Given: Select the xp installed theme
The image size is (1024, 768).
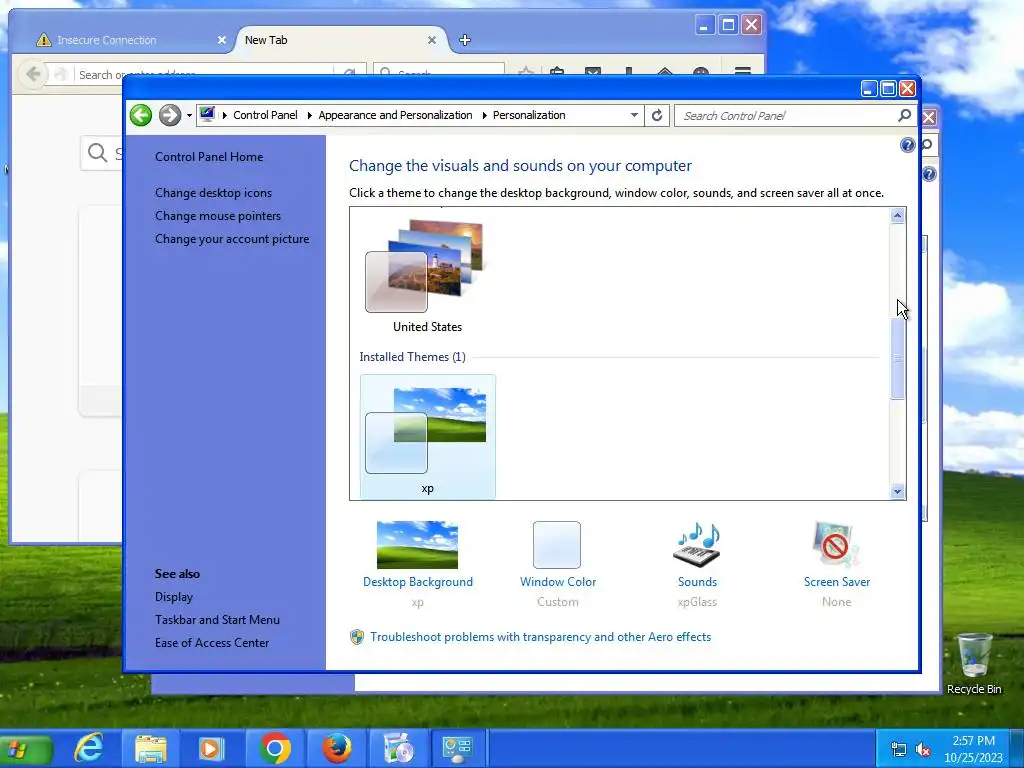Looking at the screenshot, I should [x=428, y=437].
